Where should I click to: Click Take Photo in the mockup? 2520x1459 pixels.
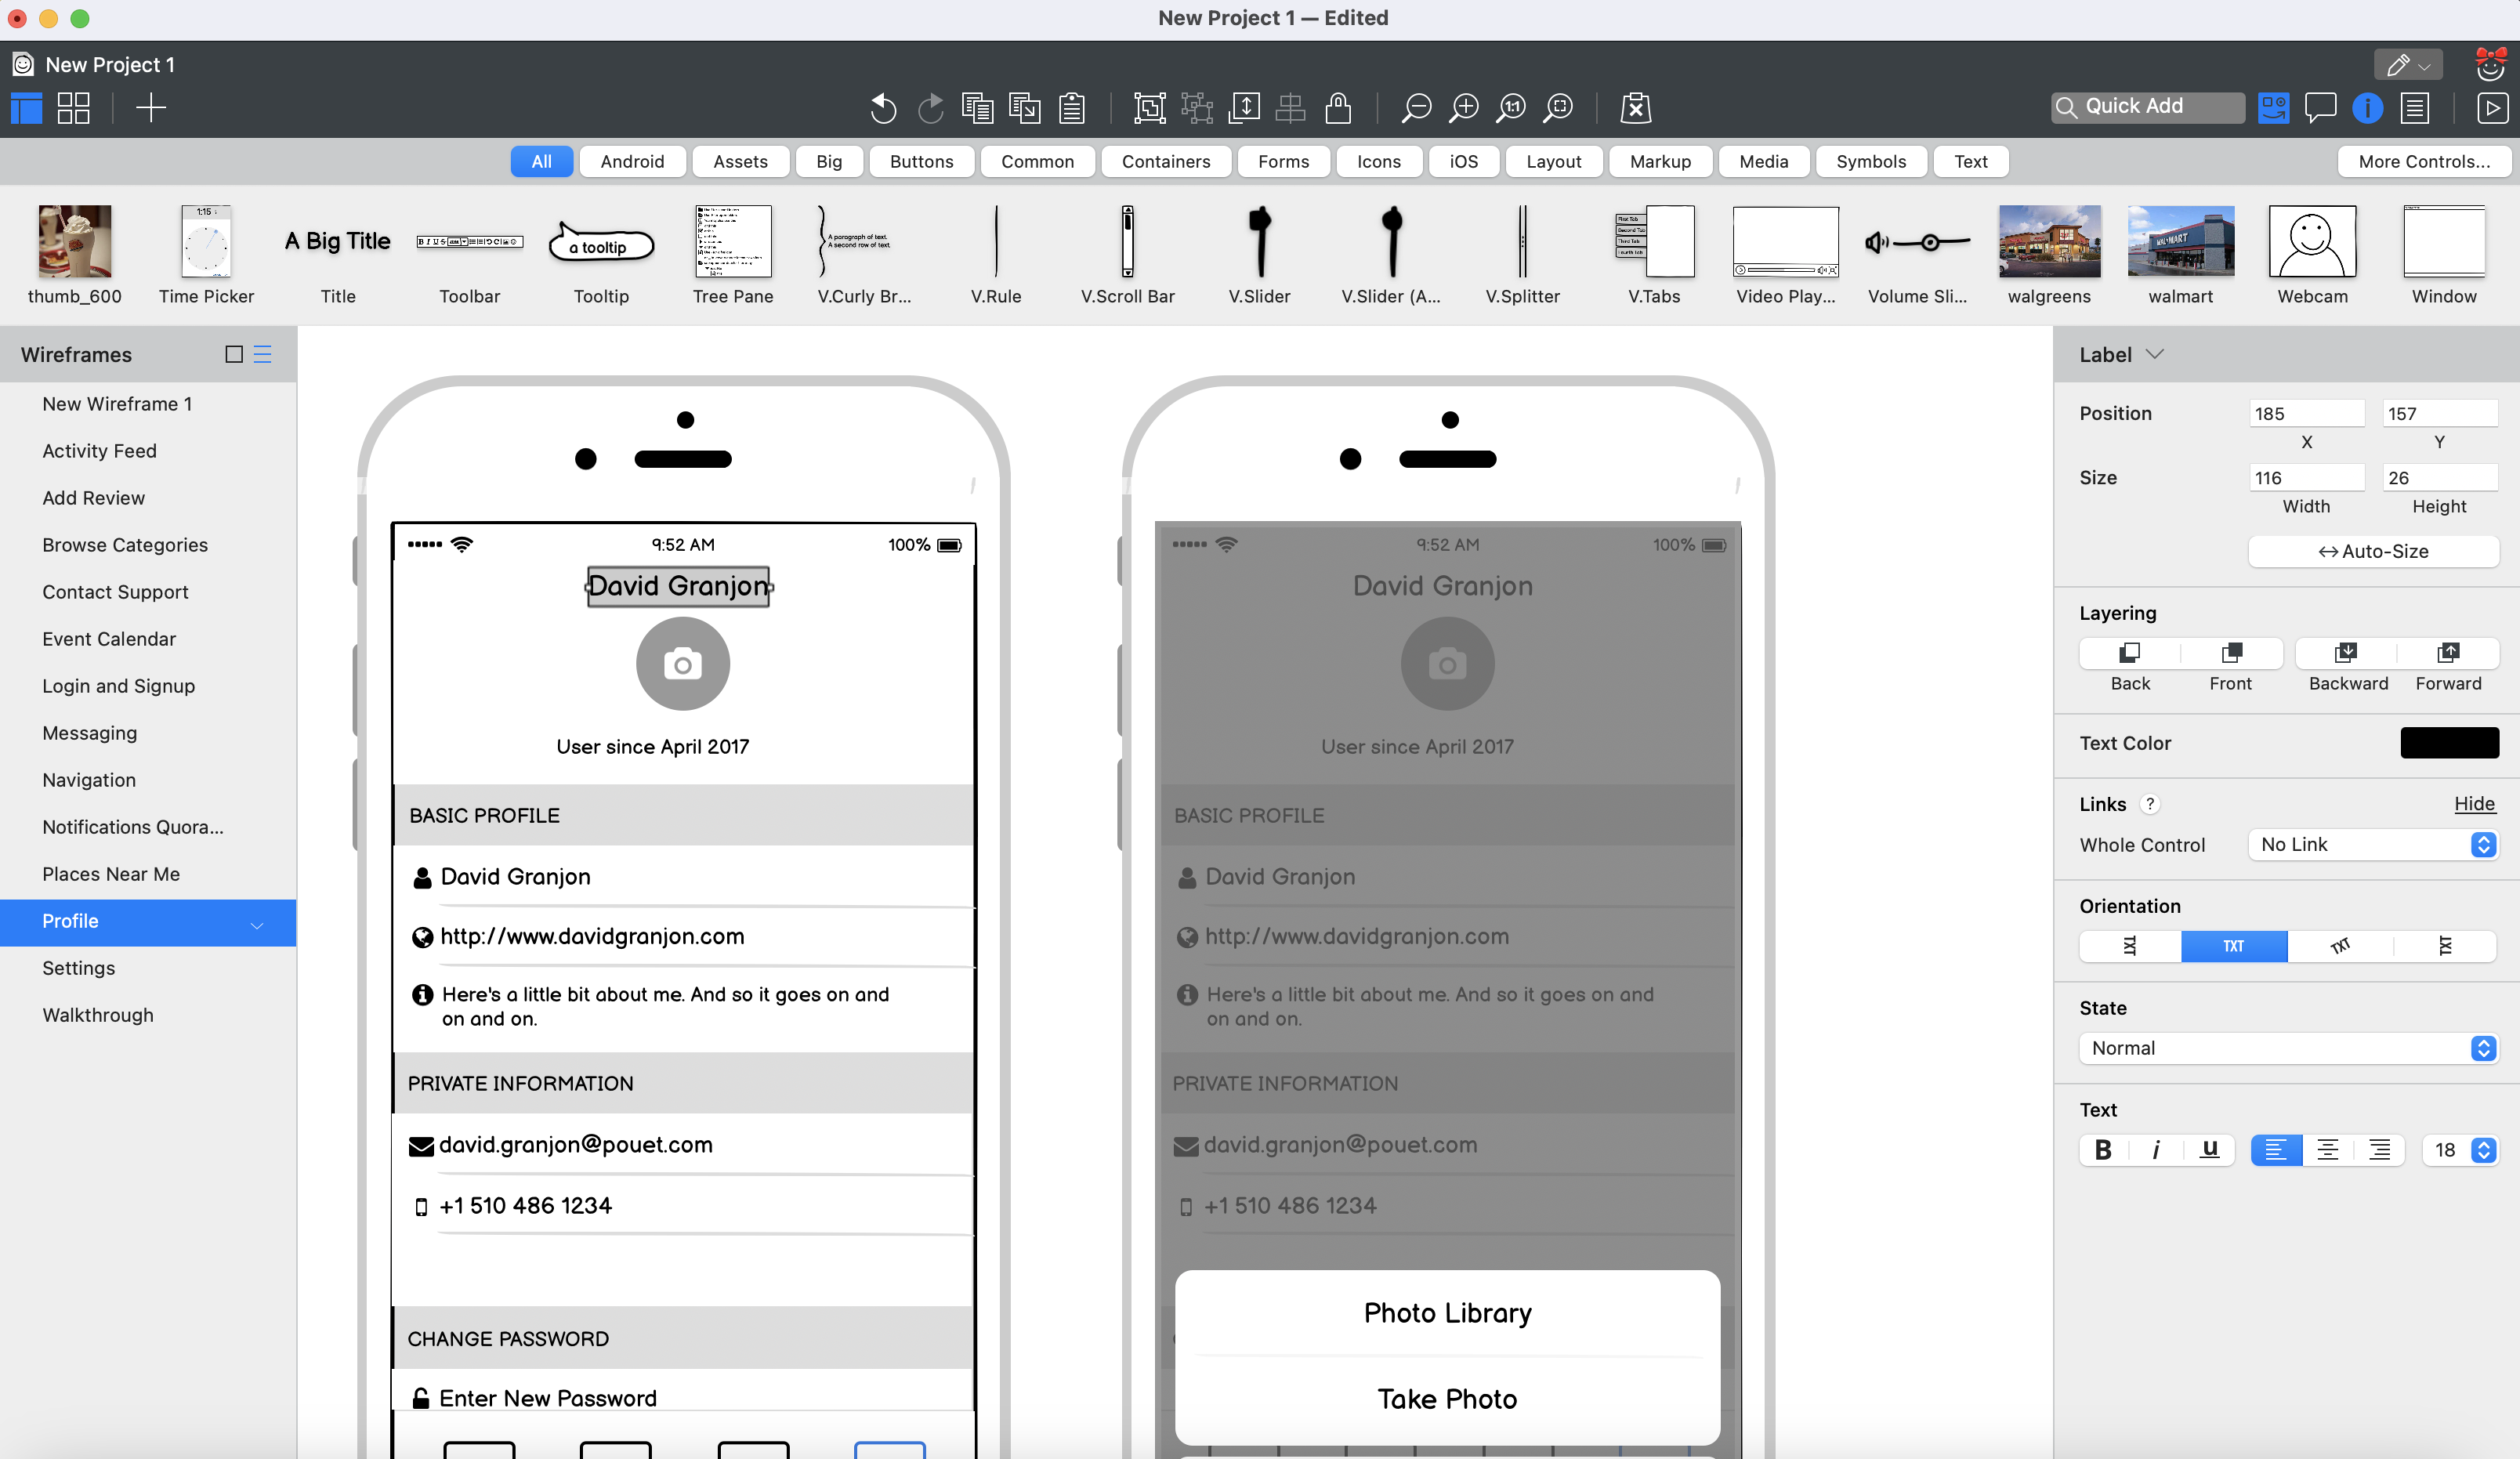(1447, 1399)
